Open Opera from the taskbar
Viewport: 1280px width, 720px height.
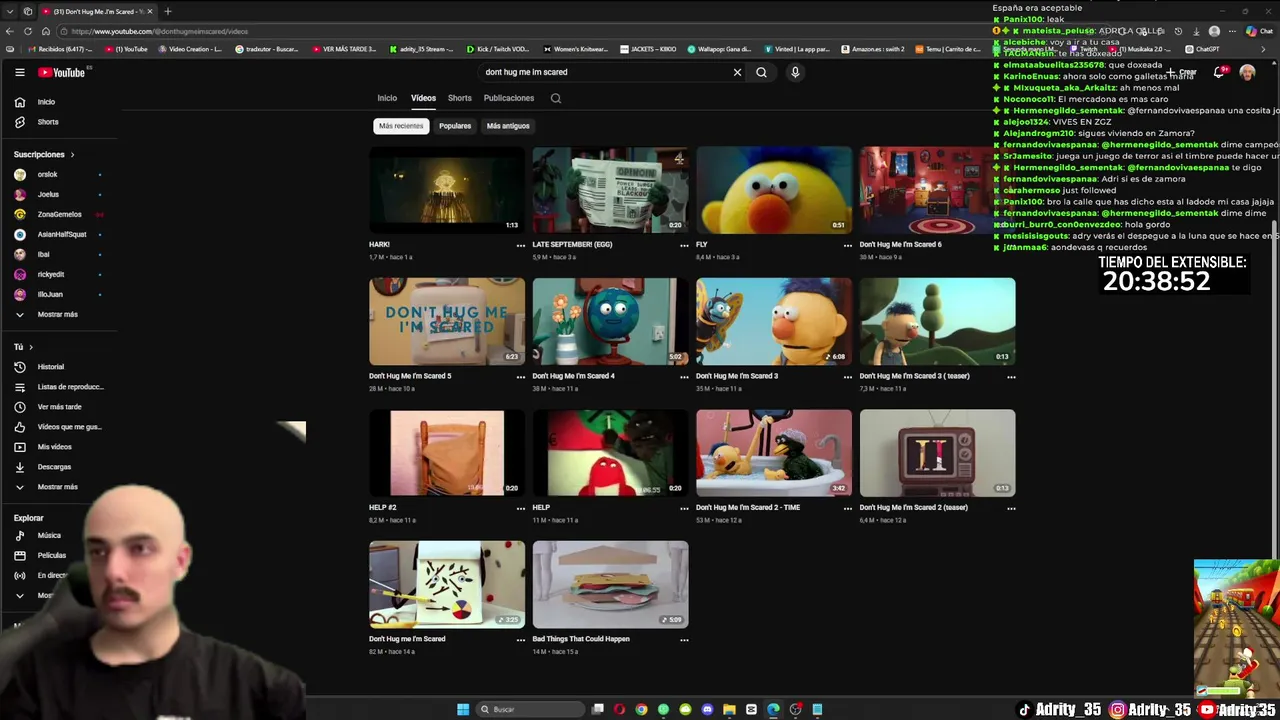[619, 709]
